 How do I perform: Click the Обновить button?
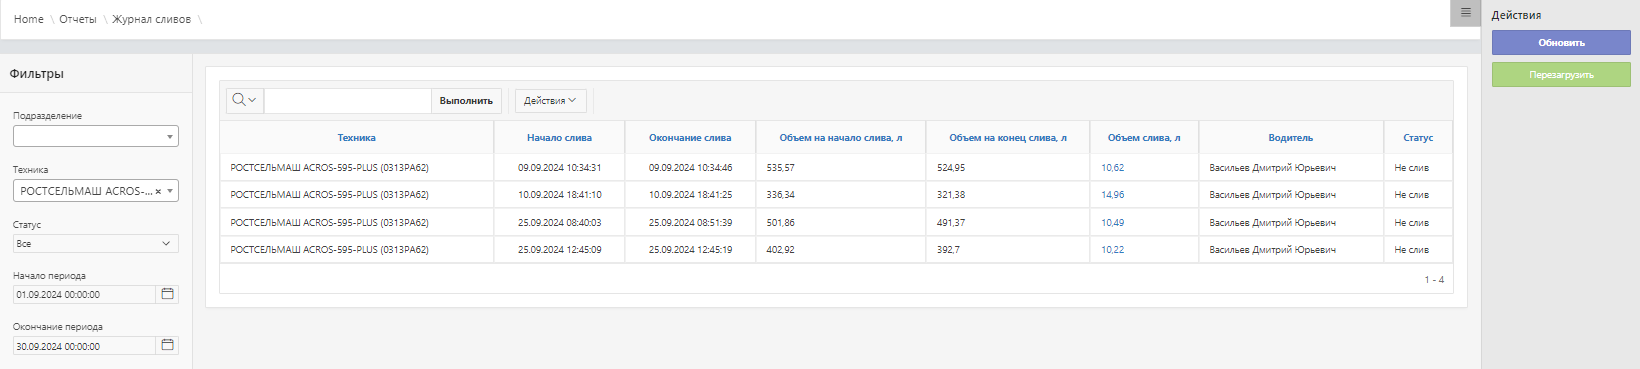pyautogui.click(x=1561, y=42)
